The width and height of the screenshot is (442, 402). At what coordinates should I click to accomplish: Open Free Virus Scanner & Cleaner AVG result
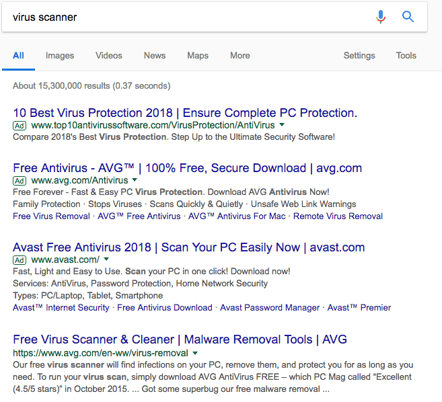pos(180,339)
